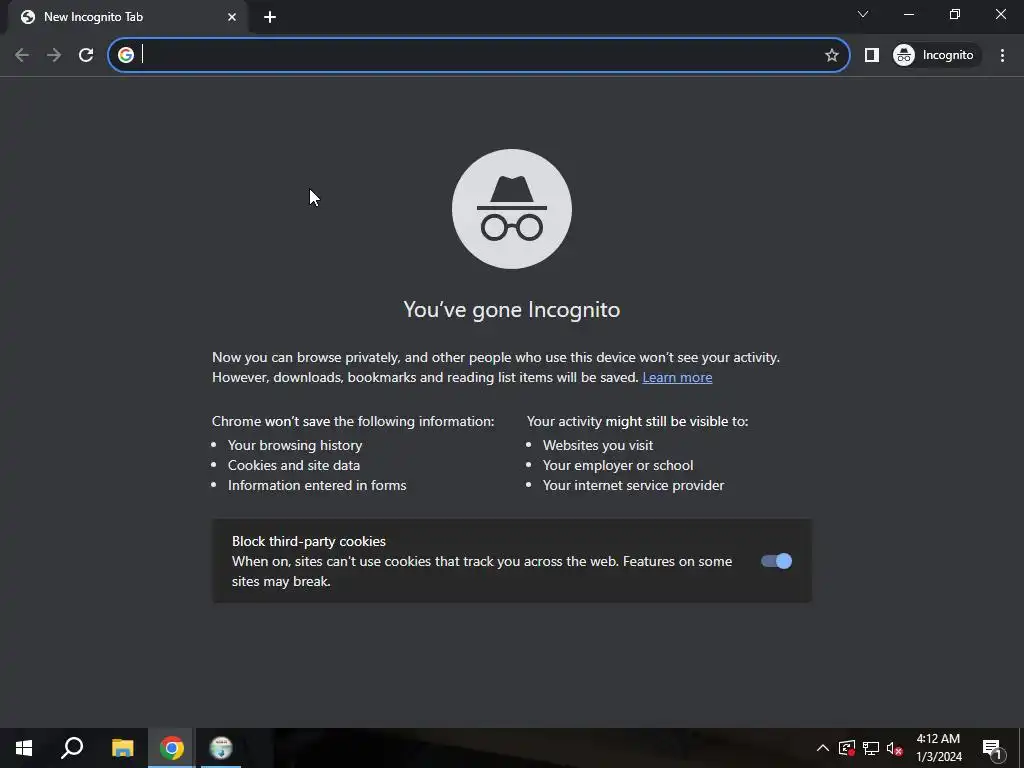Focus the address bar input field
This screenshot has height=768, width=1024.
tap(480, 55)
